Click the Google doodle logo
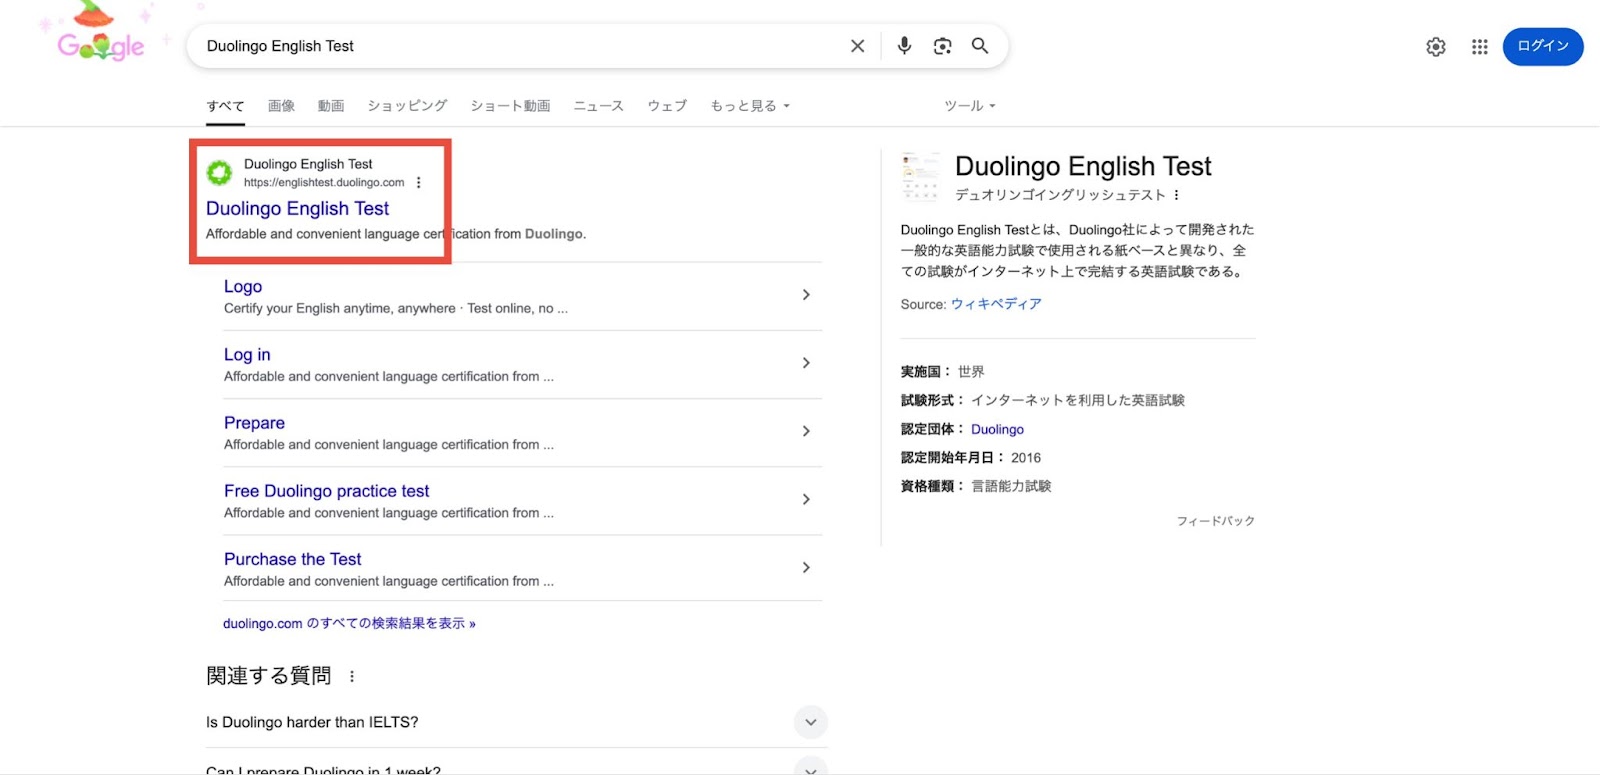Image resolution: width=1600 pixels, height=775 pixels. click(x=101, y=35)
